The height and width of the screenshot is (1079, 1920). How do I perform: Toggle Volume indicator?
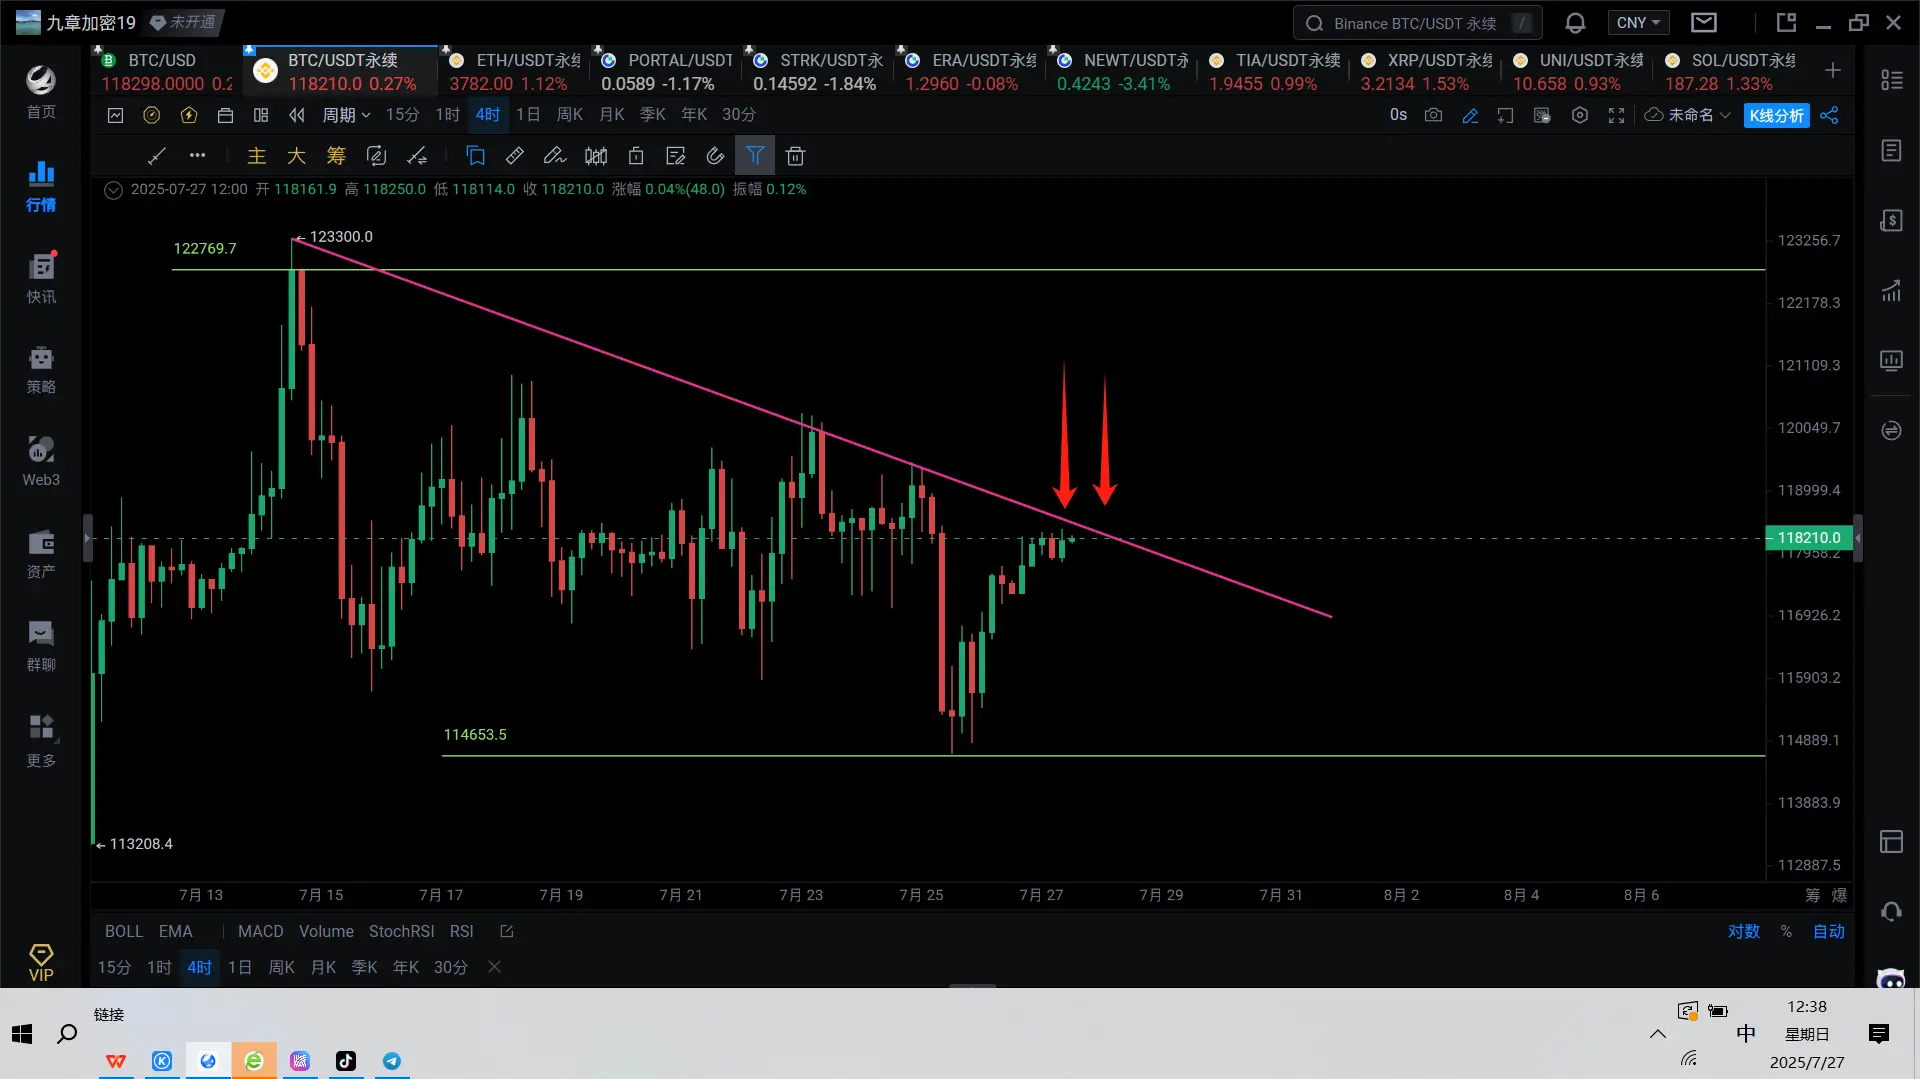pos(326,931)
